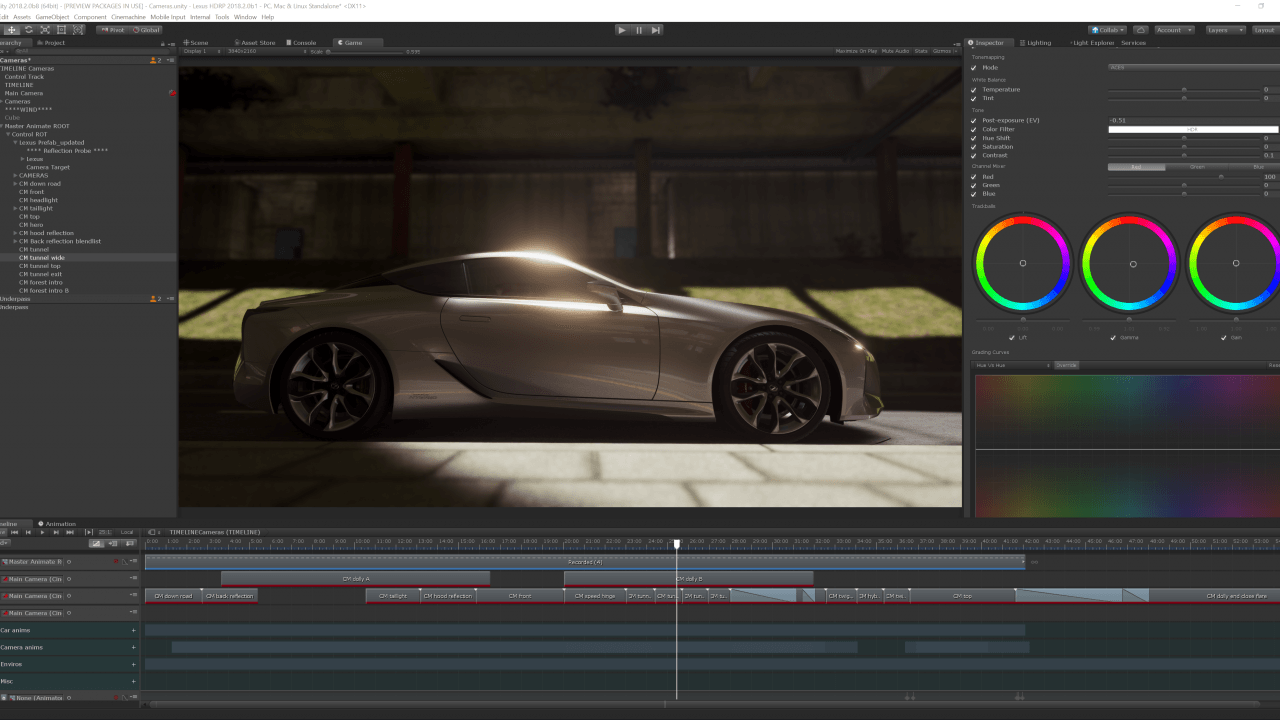The width and height of the screenshot is (1280, 720).
Task: Expand CM taillight in Hierarchy
Action: click(x=16, y=208)
